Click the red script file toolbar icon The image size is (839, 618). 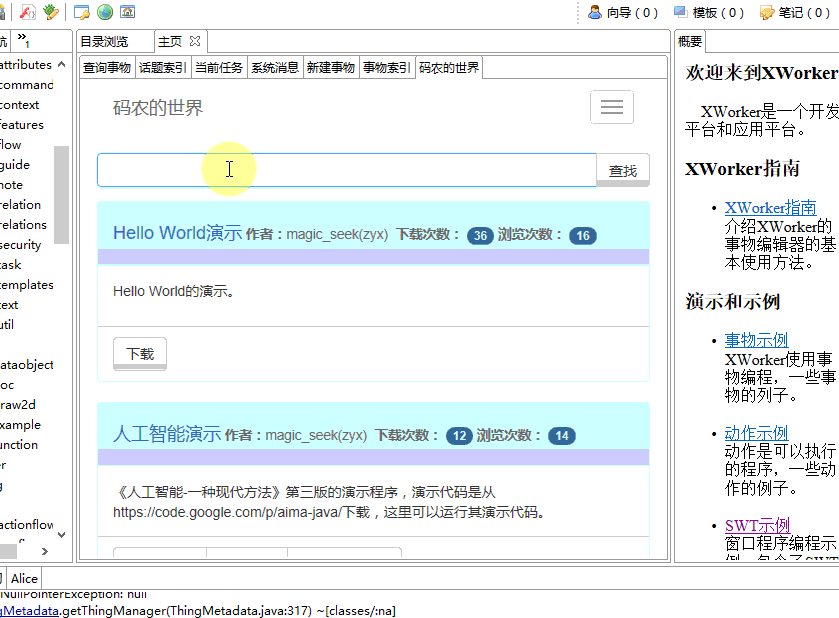coord(28,12)
